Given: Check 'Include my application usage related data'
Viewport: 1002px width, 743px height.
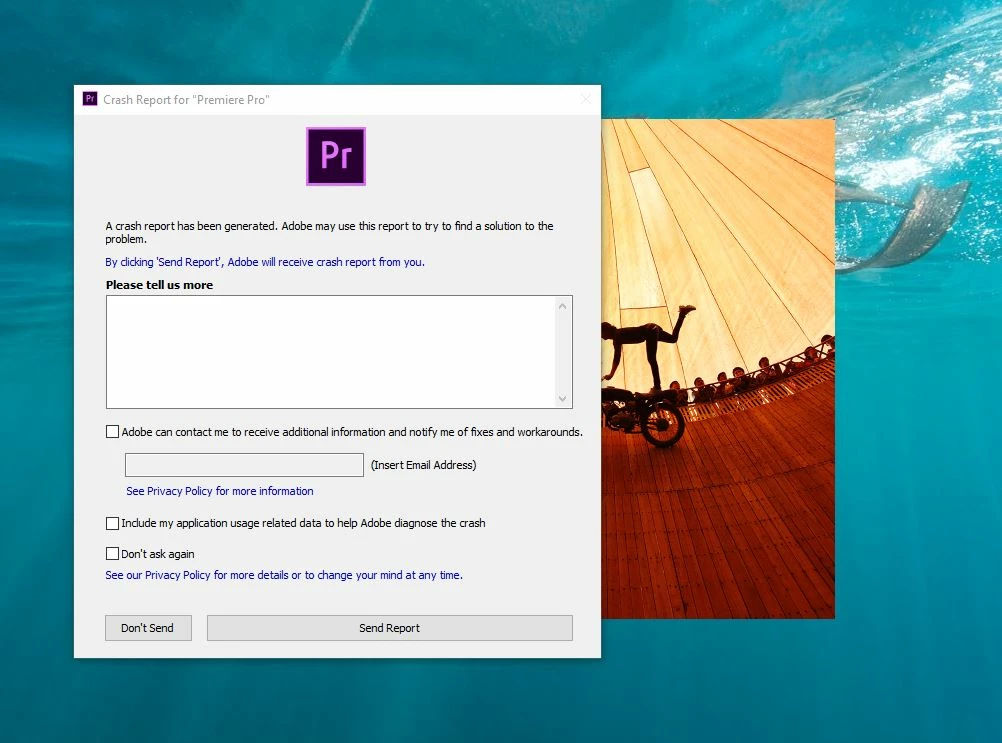Looking at the screenshot, I should [x=112, y=523].
